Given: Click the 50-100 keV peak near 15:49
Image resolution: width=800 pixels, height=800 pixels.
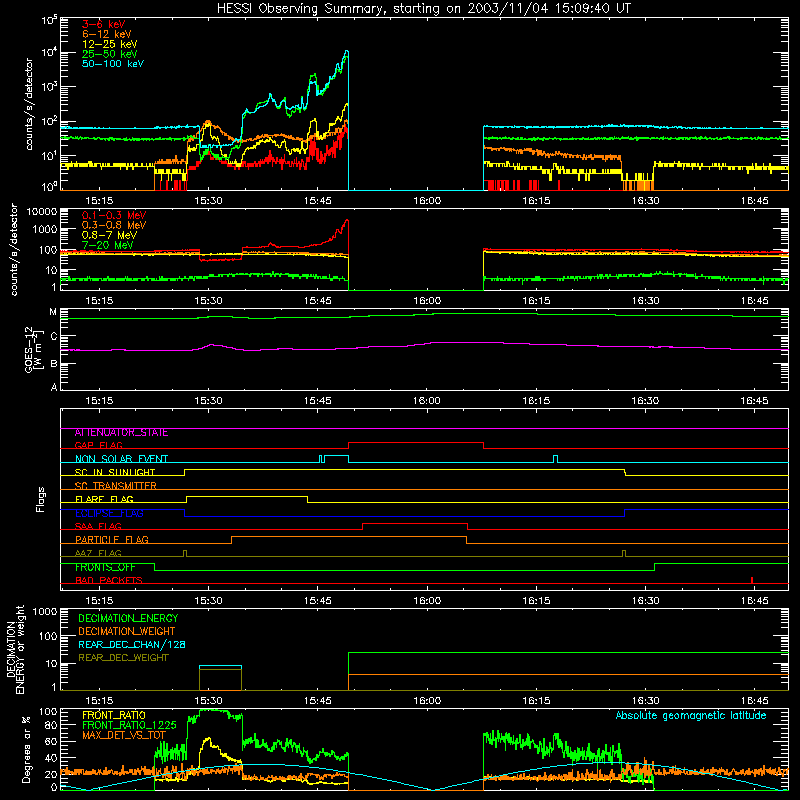Looking at the screenshot, I should tap(347, 52).
